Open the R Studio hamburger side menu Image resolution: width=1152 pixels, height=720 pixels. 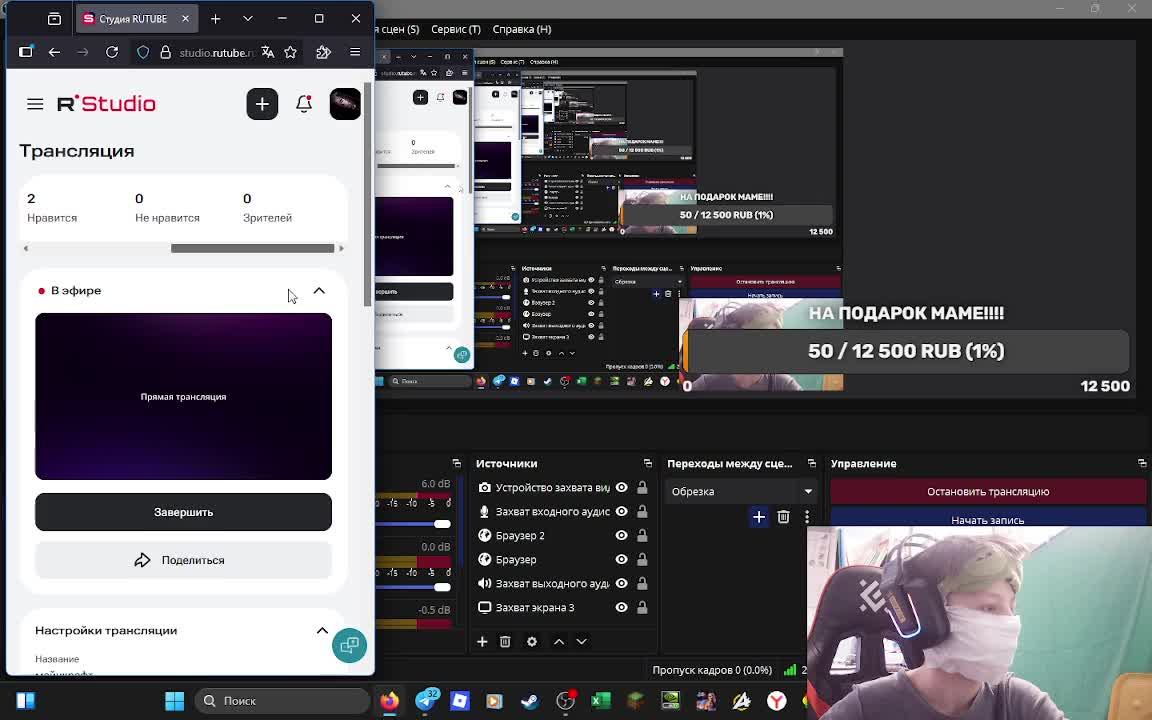point(35,104)
